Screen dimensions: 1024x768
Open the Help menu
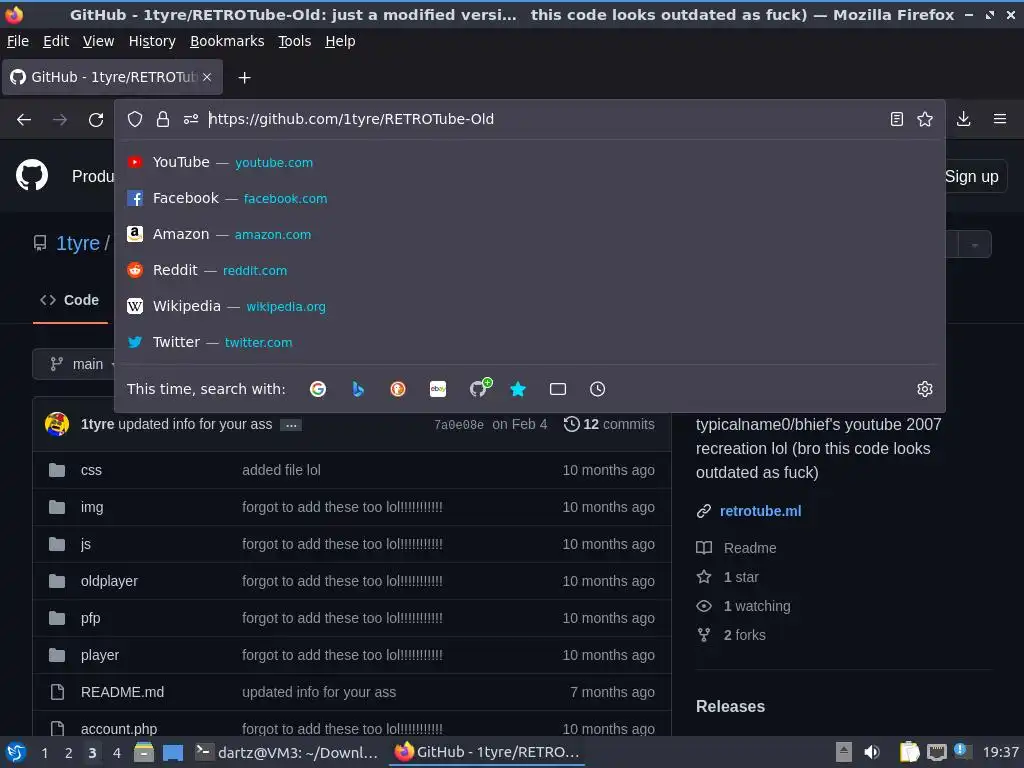point(340,41)
